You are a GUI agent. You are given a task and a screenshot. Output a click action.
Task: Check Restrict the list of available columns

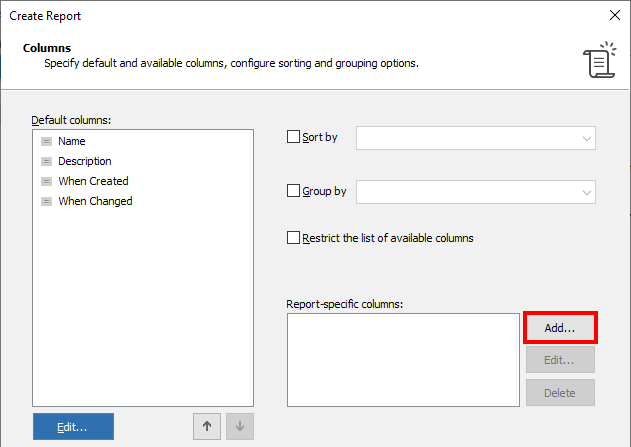[293, 238]
